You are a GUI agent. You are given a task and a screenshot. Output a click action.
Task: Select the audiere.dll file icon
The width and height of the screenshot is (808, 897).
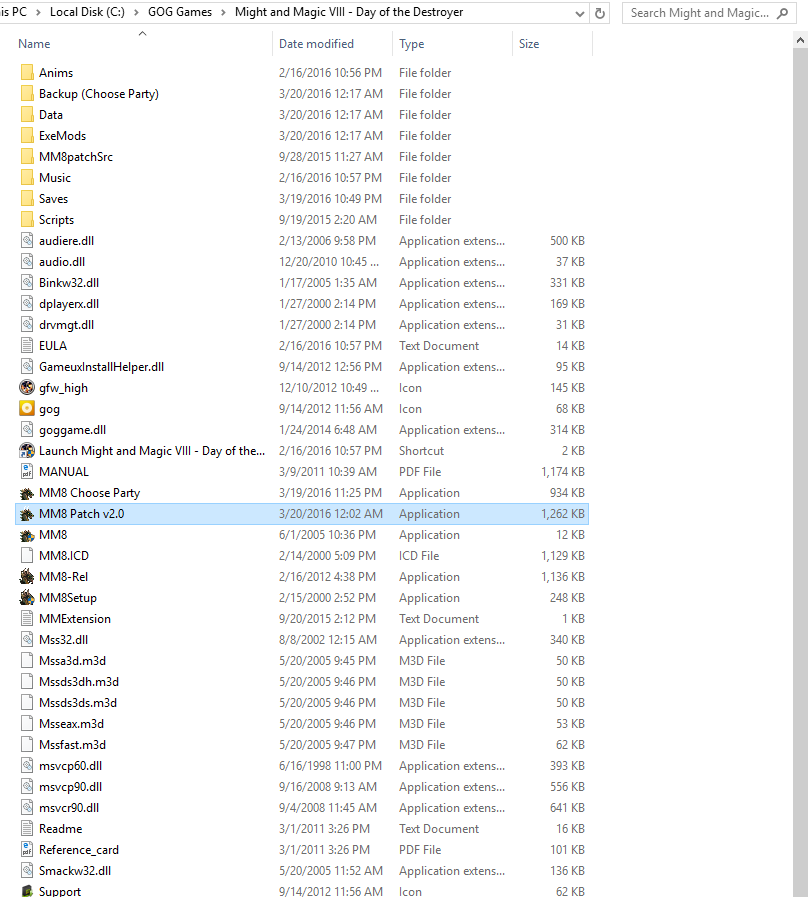pos(27,241)
